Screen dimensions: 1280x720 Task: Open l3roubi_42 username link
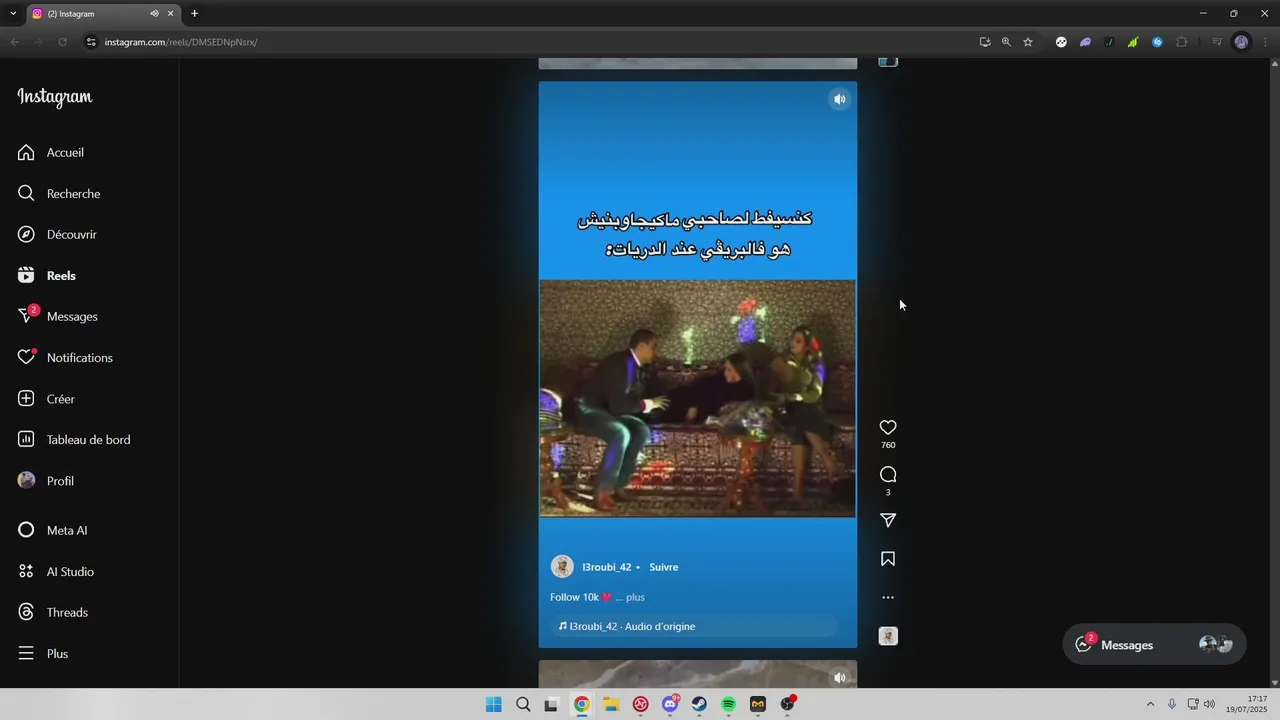coord(607,567)
